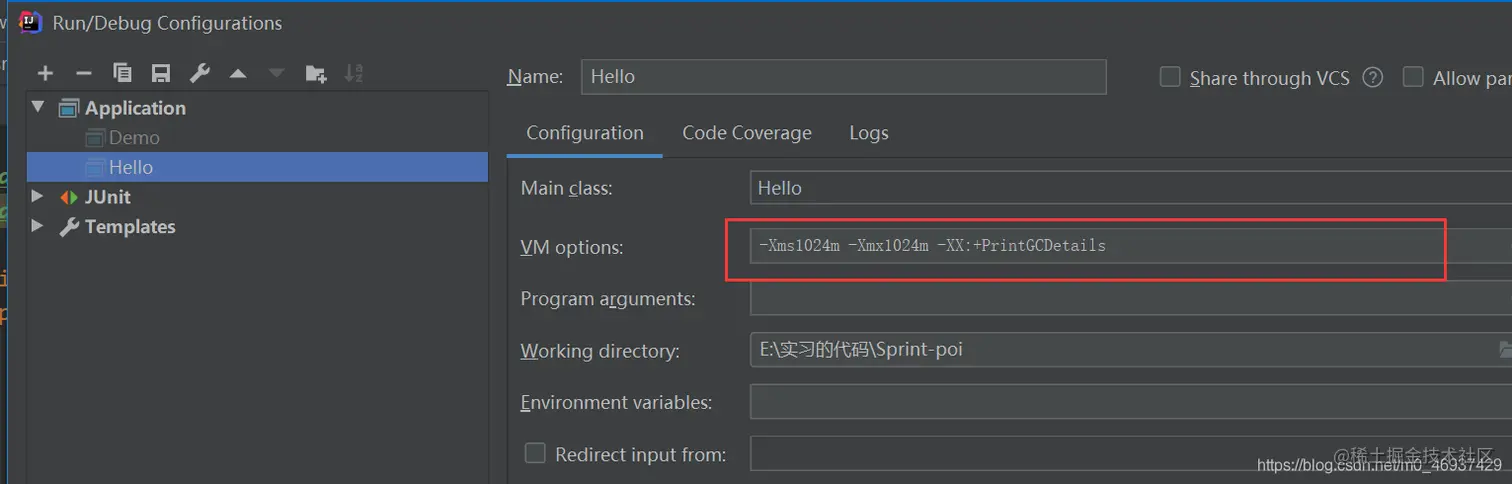Click the Environment variables label
Viewport: 1512px width, 484px height.
(x=616, y=403)
